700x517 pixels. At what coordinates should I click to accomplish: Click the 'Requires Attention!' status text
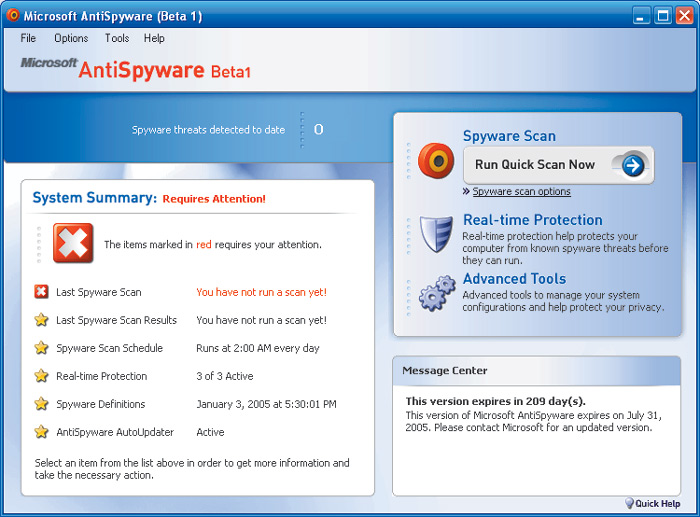pyautogui.click(x=214, y=199)
